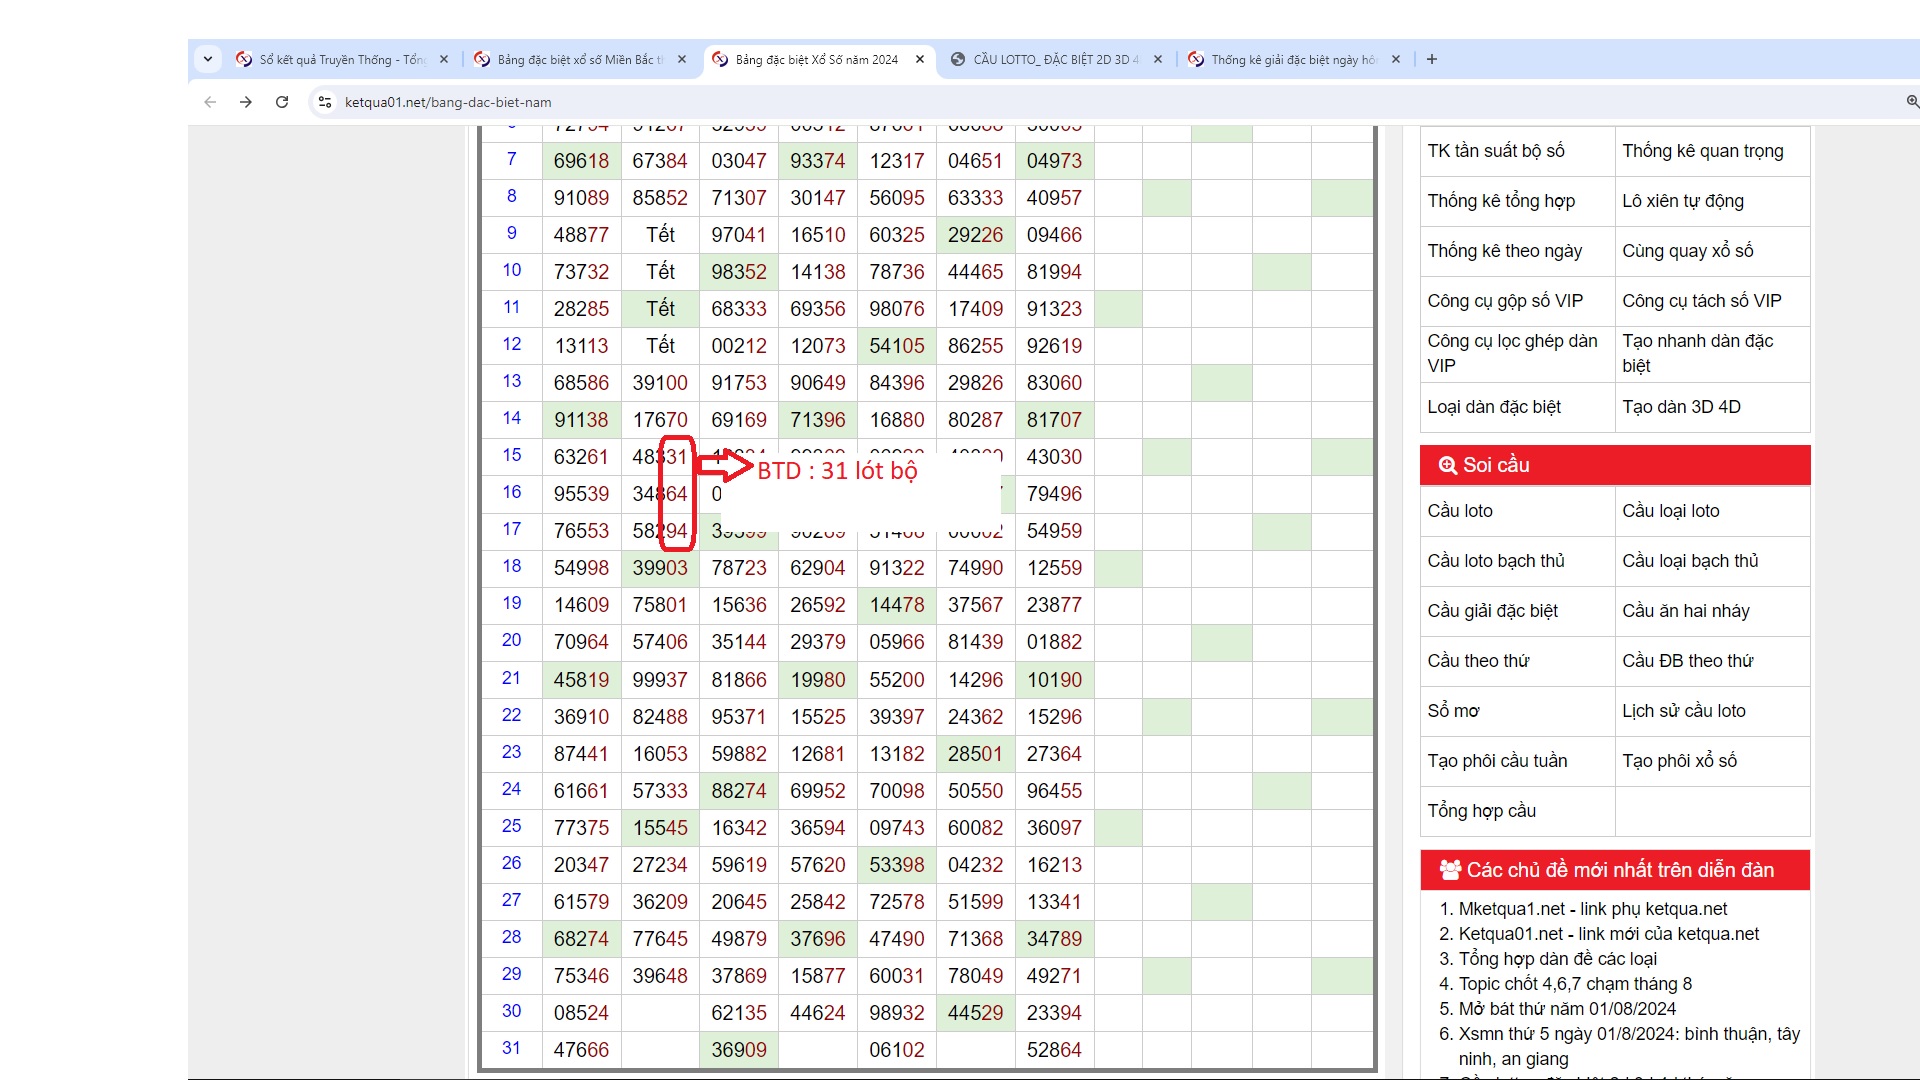Close the Bảng đặc biệt Xổ Số năm 2024 tab

pyautogui.click(x=920, y=59)
